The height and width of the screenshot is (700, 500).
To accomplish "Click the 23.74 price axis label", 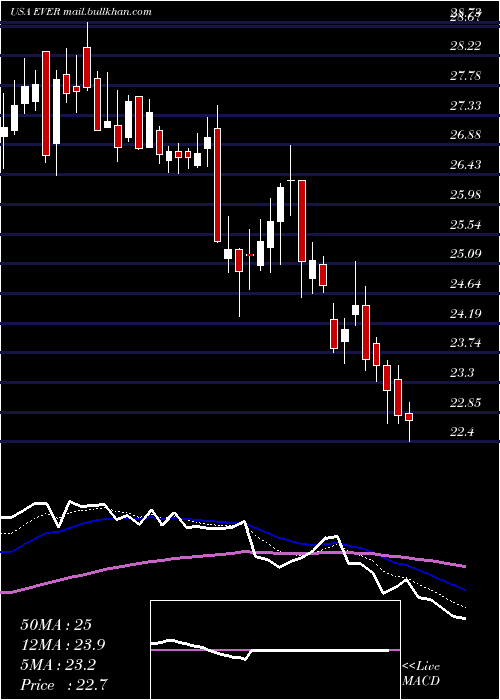I will click(466, 343).
